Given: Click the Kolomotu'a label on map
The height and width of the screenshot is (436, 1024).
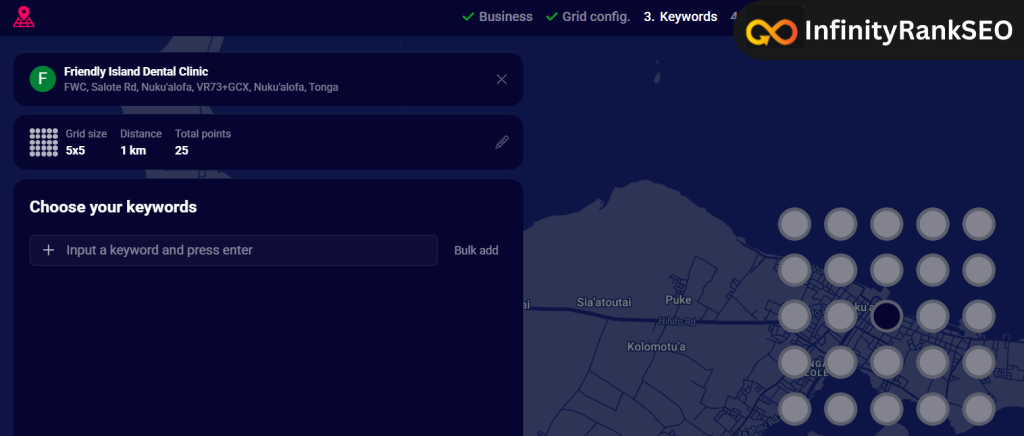Looking at the screenshot, I should tap(655, 347).
